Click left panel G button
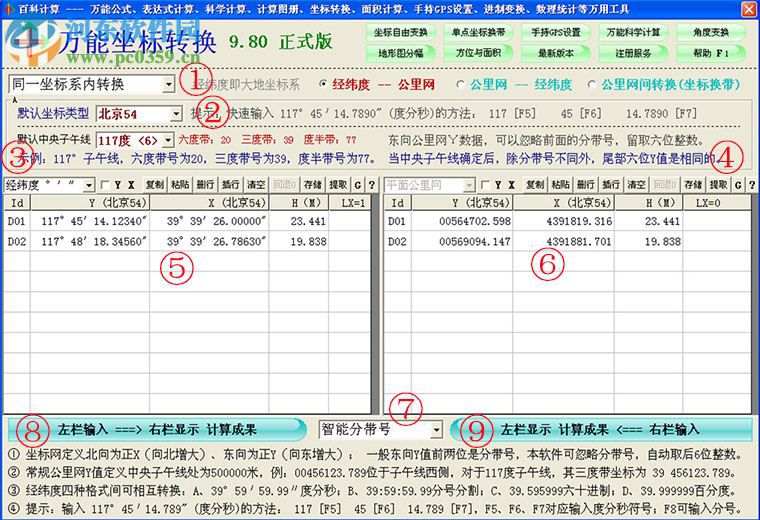This screenshot has width=760, height=520. (358, 185)
